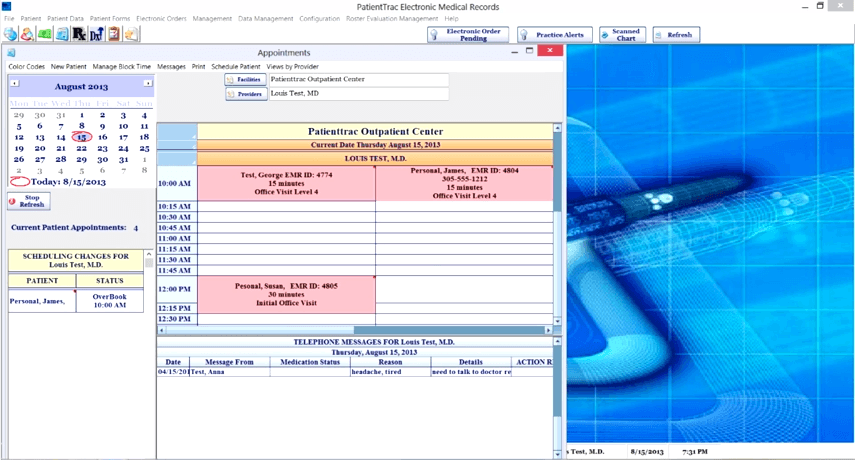856x460 pixels.
Task: Select George Test 10:00 AM appointment
Action: point(286,183)
